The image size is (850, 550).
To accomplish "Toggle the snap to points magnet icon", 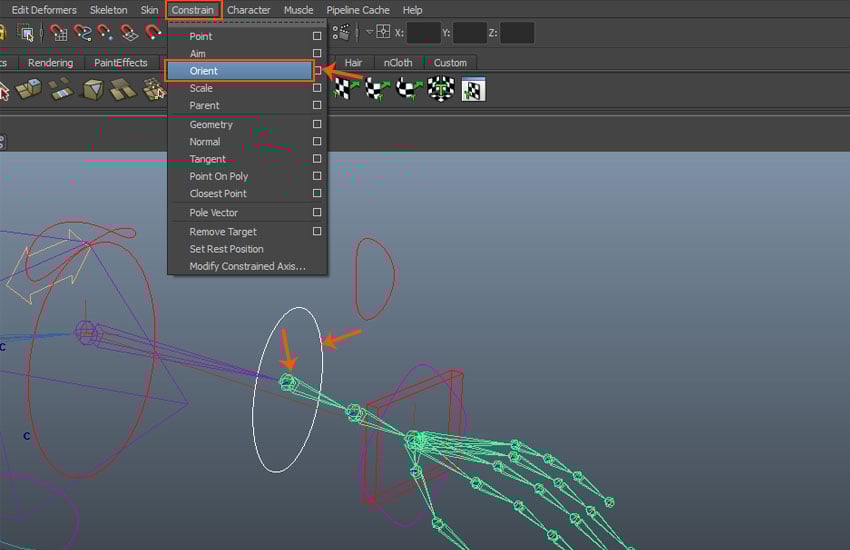I will click(105, 33).
